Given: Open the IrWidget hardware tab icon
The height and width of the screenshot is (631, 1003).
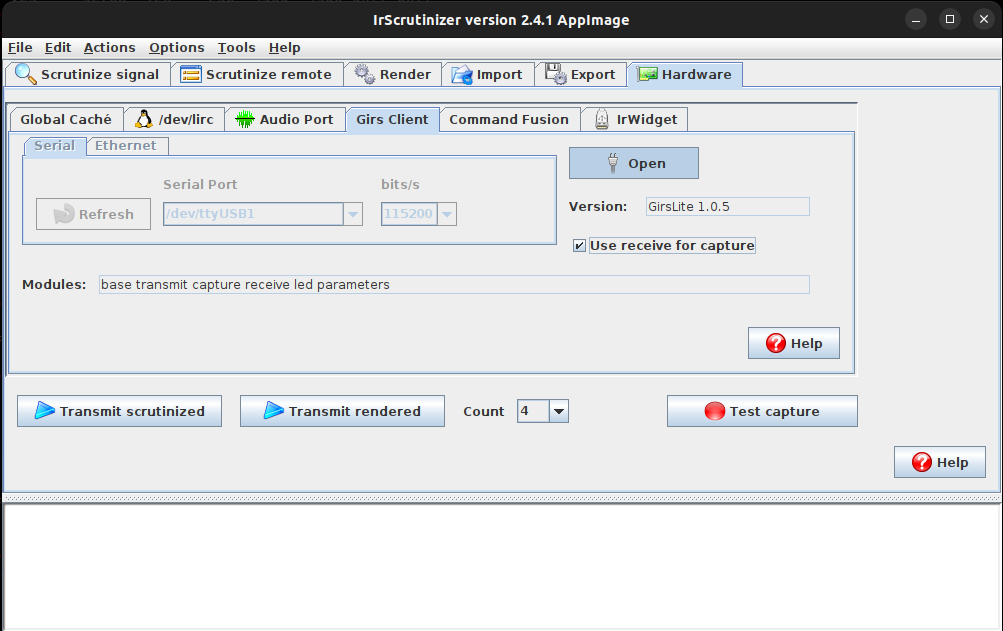Looking at the screenshot, I should pos(602,119).
